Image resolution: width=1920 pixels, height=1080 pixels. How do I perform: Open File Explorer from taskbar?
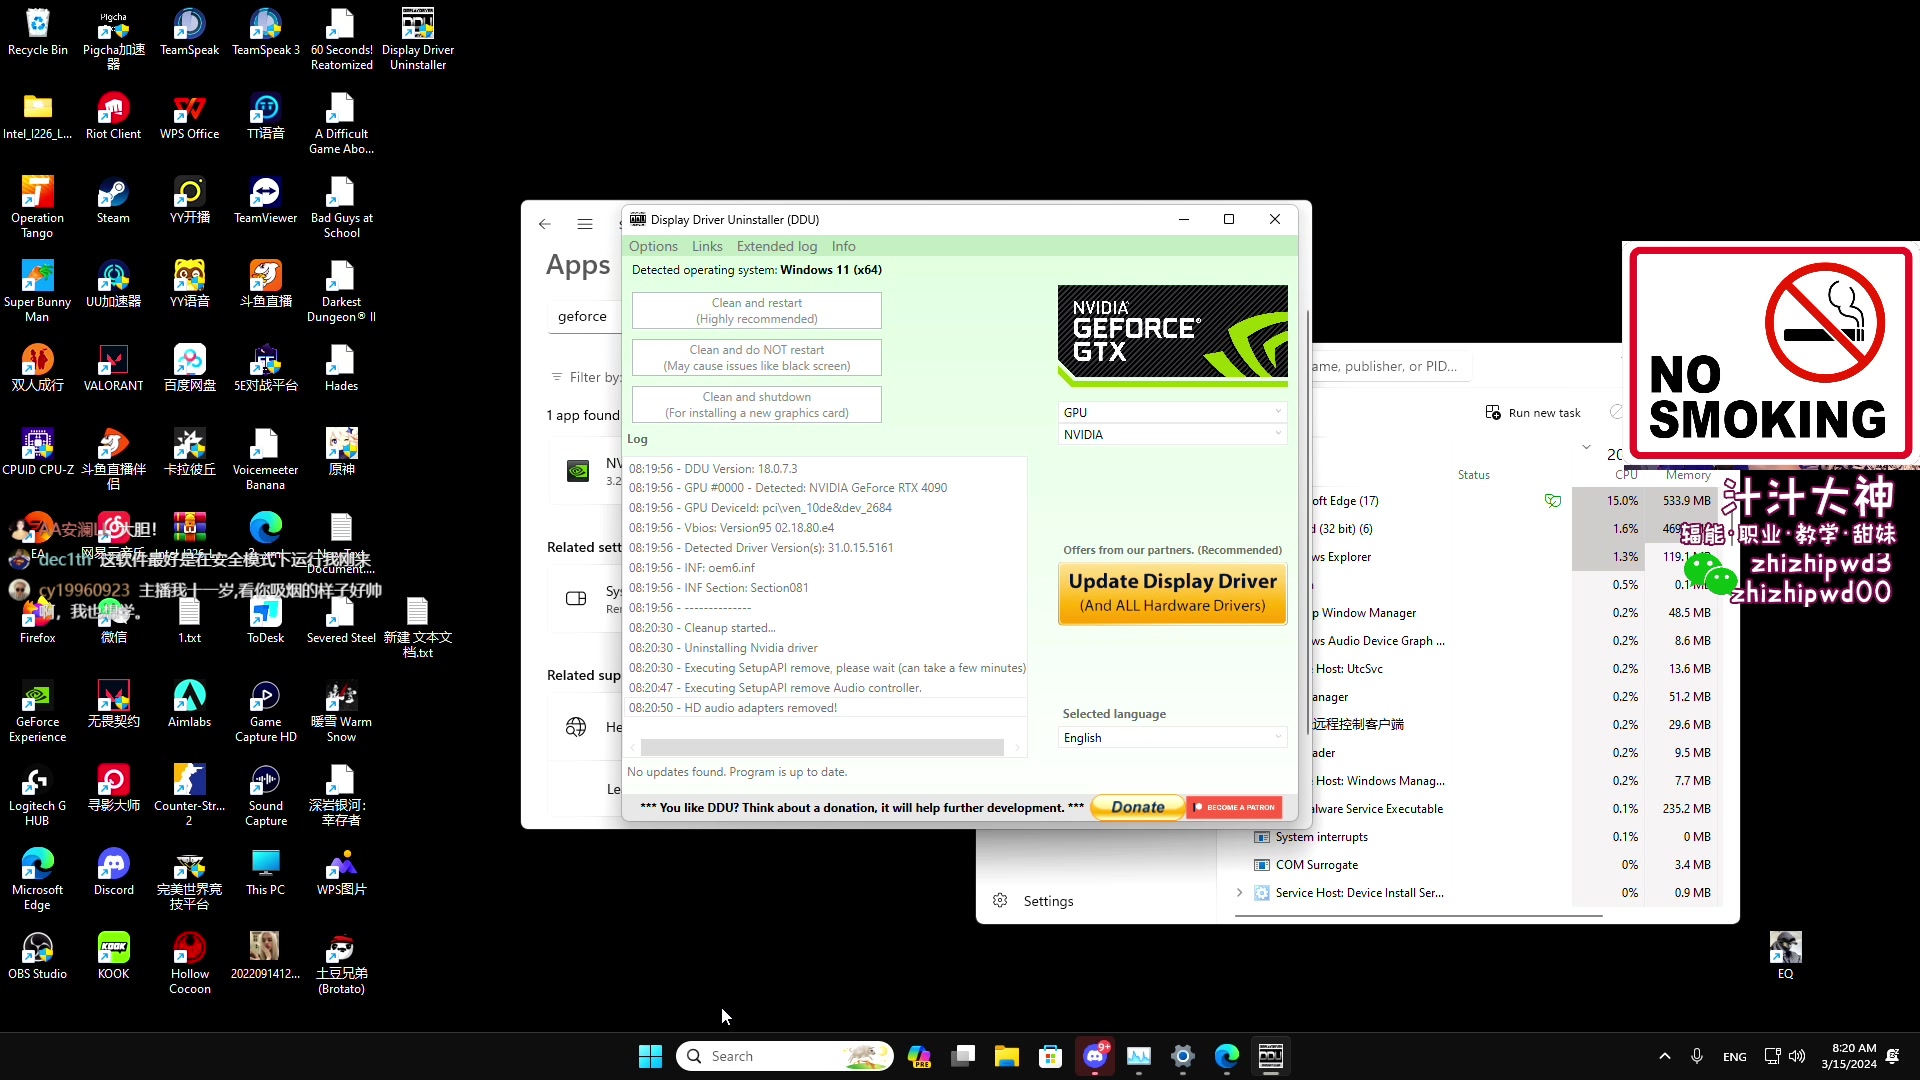pyautogui.click(x=1006, y=1056)
